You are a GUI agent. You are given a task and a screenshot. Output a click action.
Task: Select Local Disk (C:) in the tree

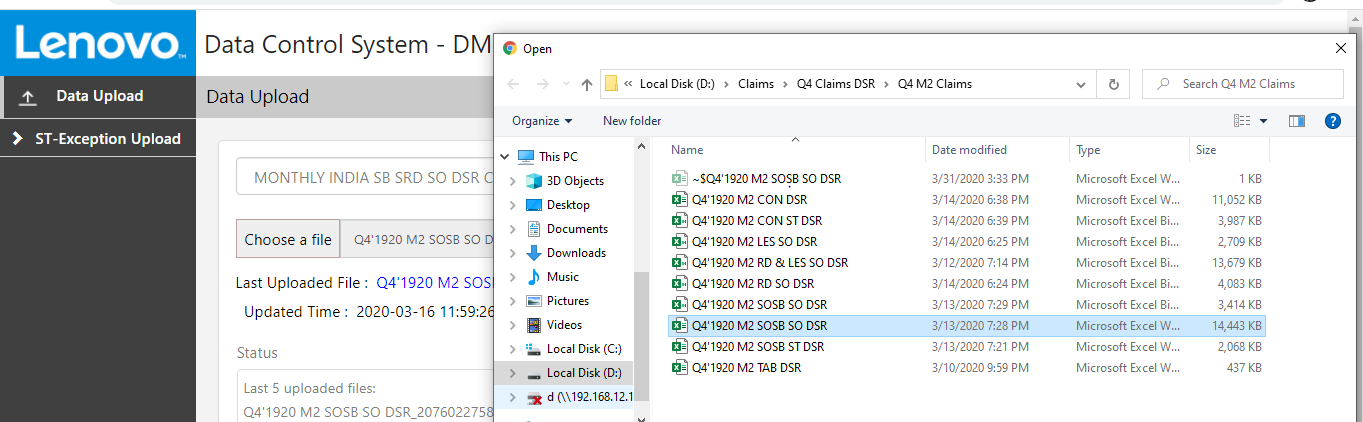click(x=583, y=349)
